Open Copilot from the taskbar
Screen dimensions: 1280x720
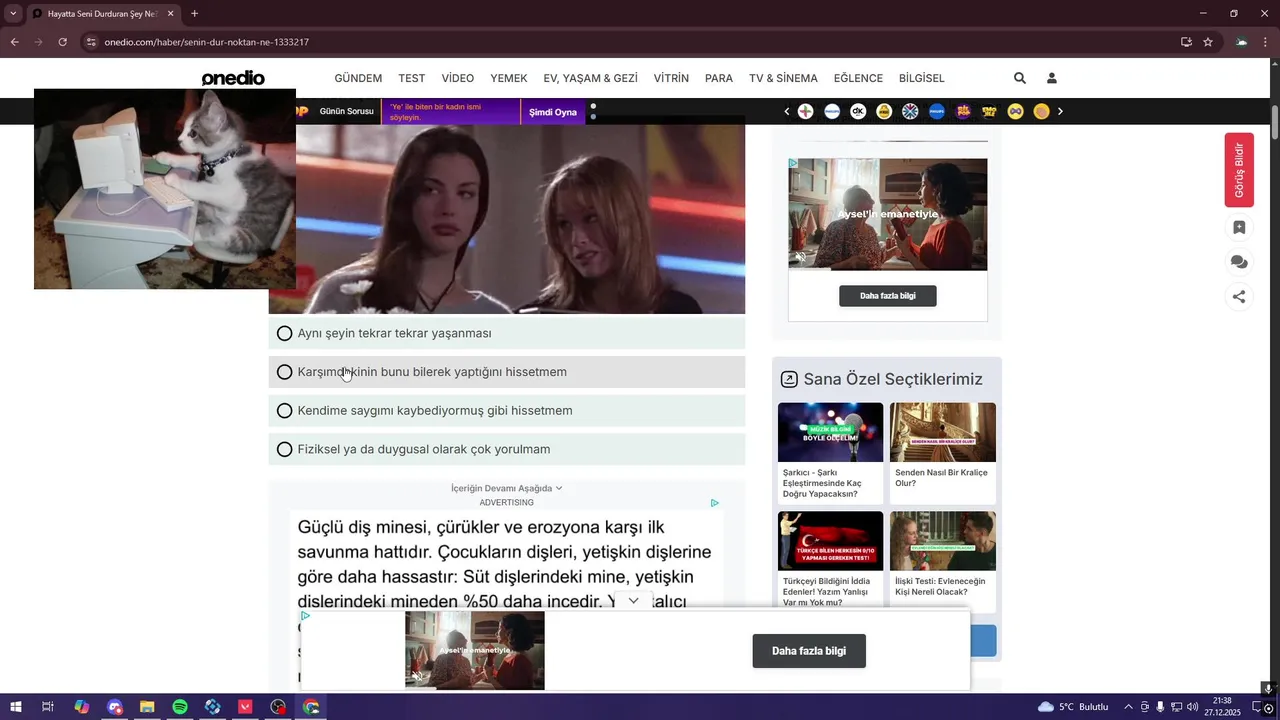[81, 707]
